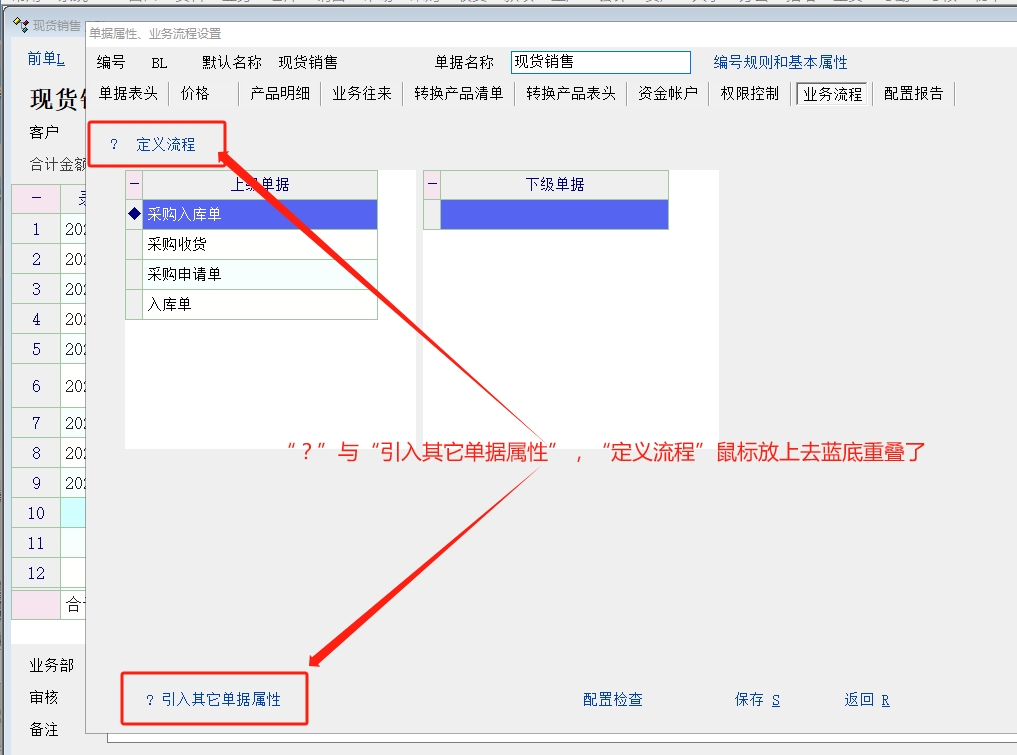Click the minus header of background table

36,198
